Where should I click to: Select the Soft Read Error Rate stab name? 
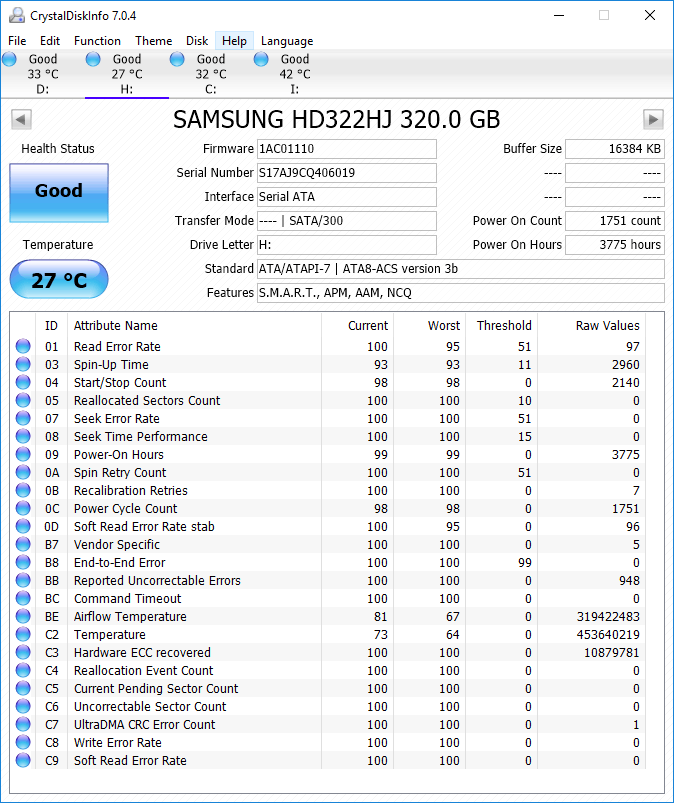pyautogui.click(x=144, y=526)
